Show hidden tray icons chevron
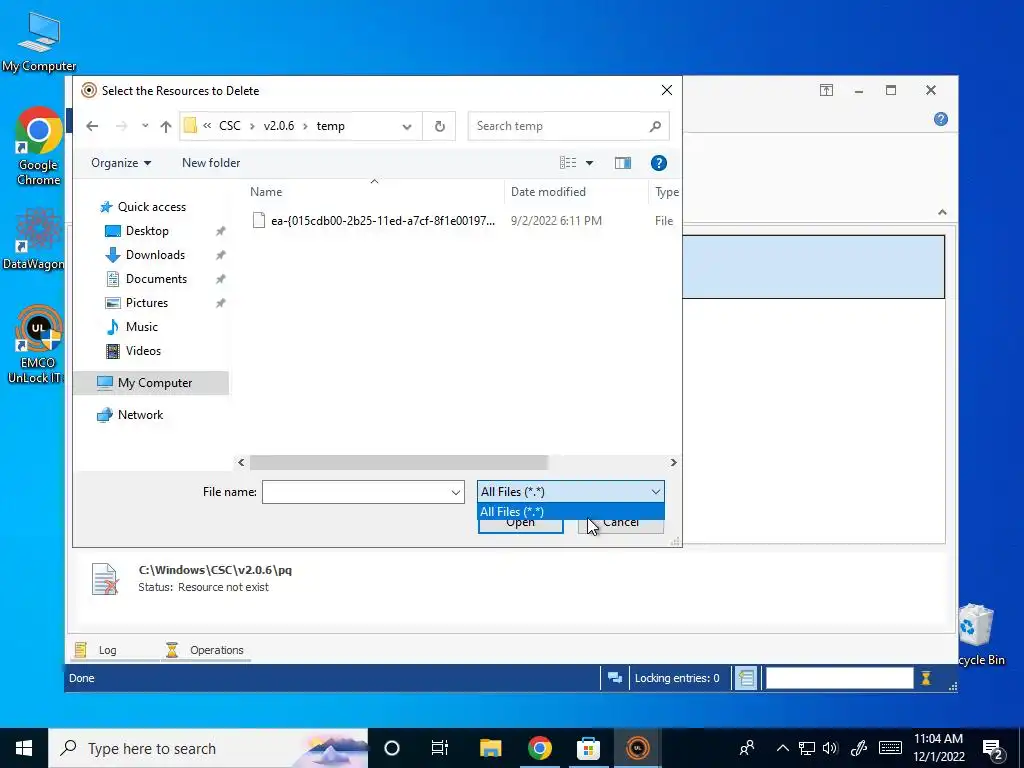The height and width of the screenshot is (768, 1024). (782, 748)
